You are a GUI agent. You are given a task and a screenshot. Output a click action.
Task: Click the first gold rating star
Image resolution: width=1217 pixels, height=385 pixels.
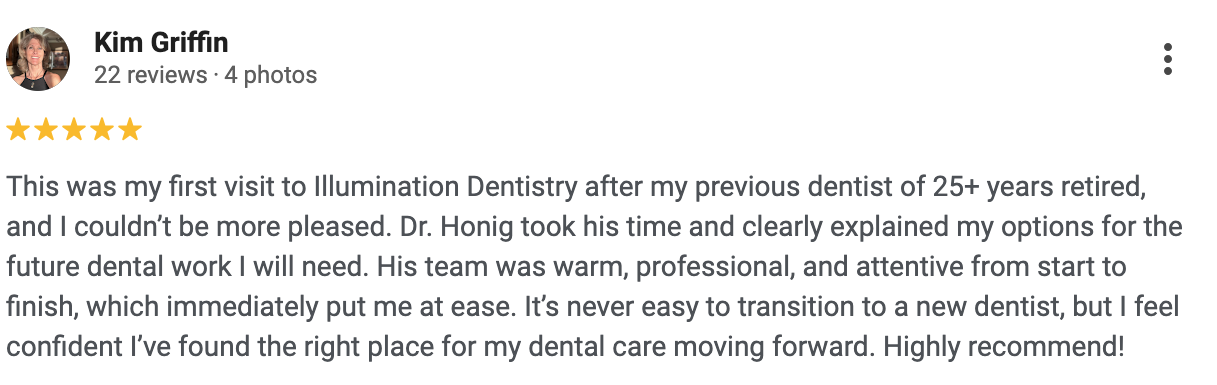[19, 130]
